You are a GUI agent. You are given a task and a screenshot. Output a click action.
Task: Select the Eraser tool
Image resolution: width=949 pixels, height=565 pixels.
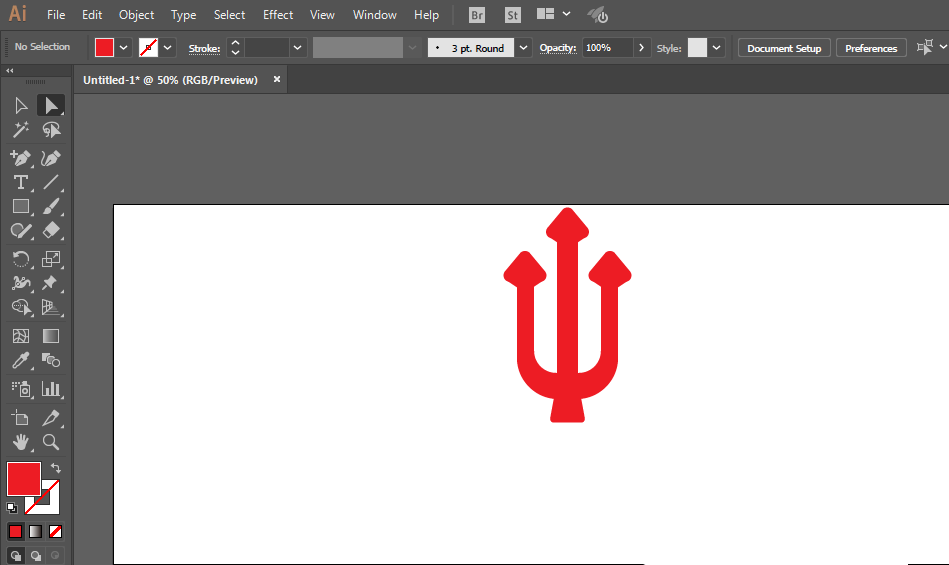51,230
